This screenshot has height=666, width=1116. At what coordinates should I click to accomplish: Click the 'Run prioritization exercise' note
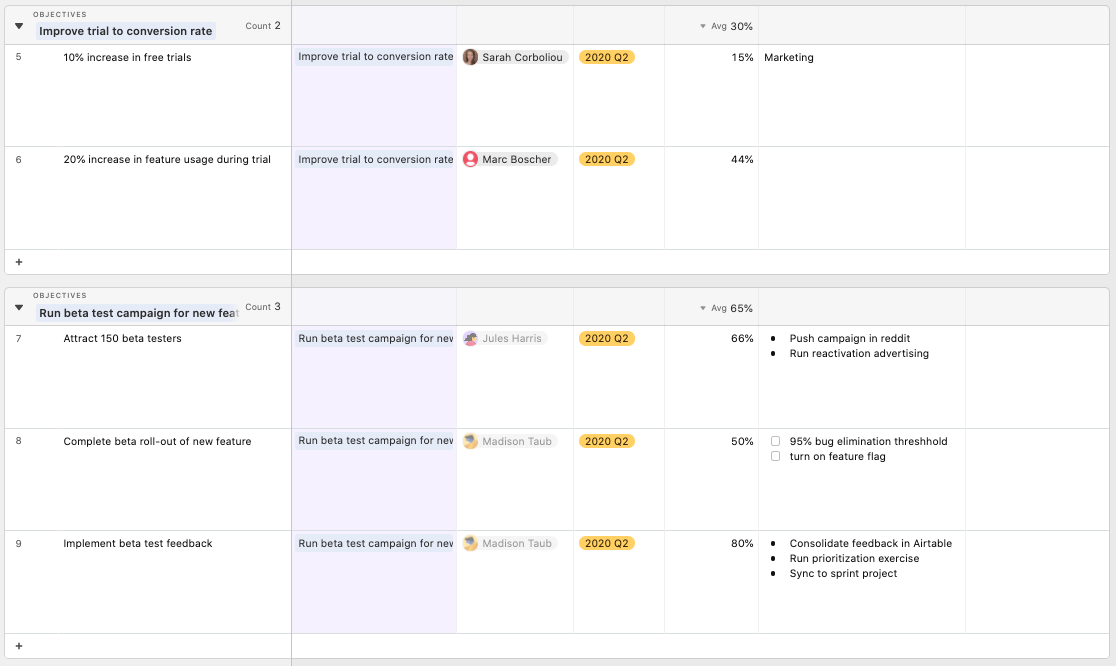pos(854,559)
